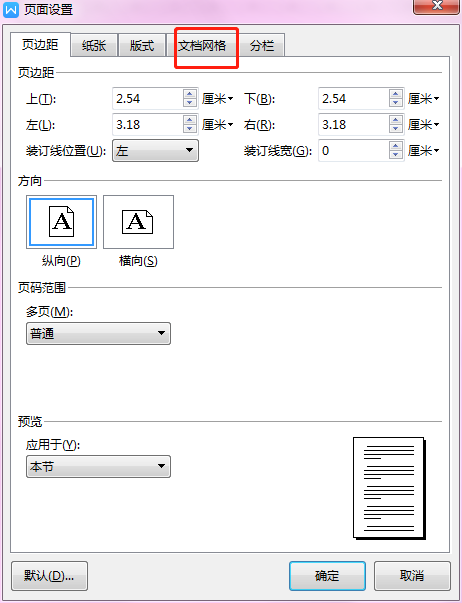Select portrait orientation icon 纵向
Viewport: 462px width, 603px height.
(62, 222)
